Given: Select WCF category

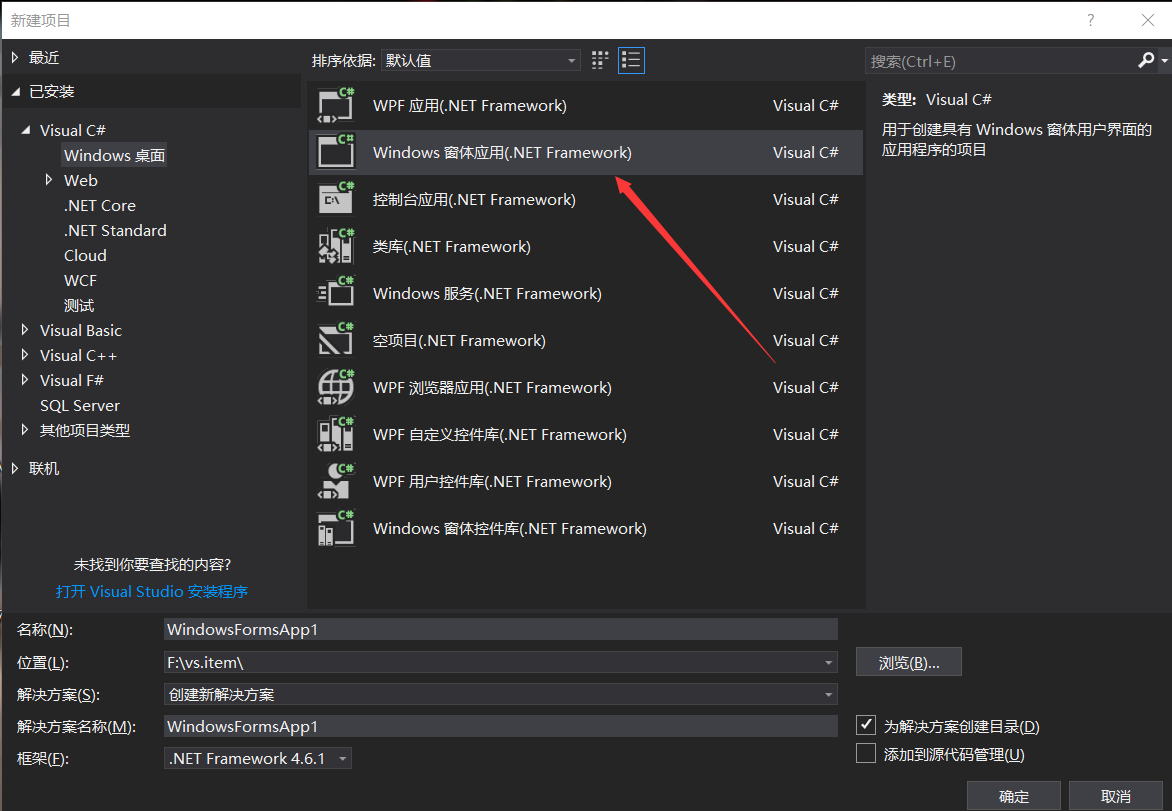Looking at the screenshot, I should tap(80, 280).
